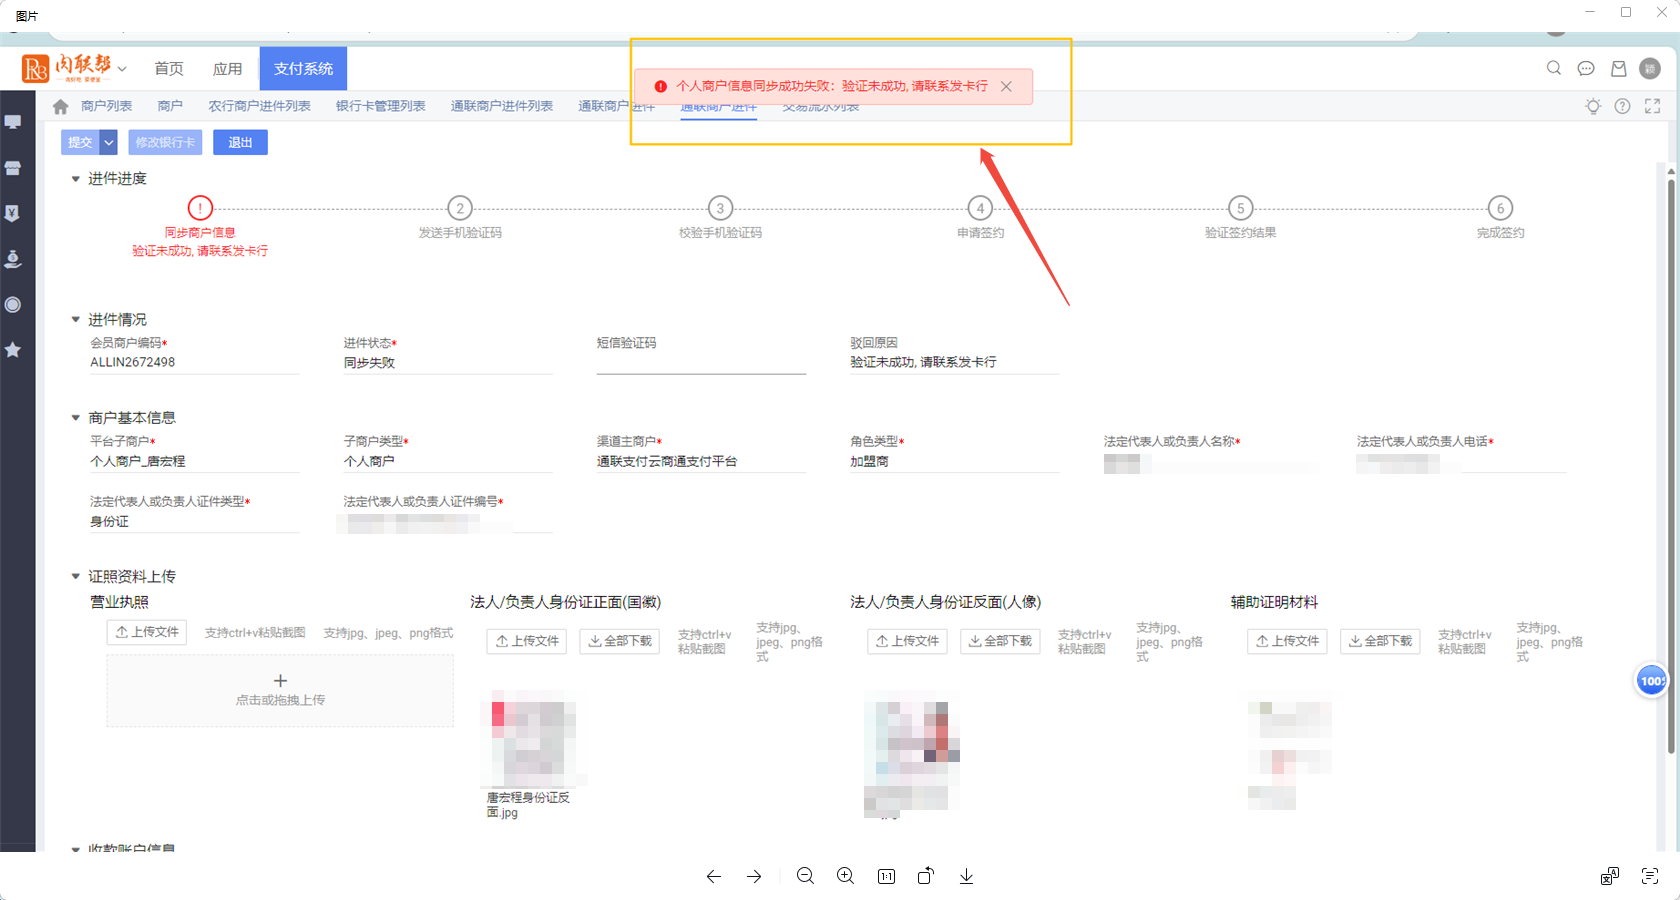
Task: Click the zoom in magnifier icon
Action: (845, 876)
